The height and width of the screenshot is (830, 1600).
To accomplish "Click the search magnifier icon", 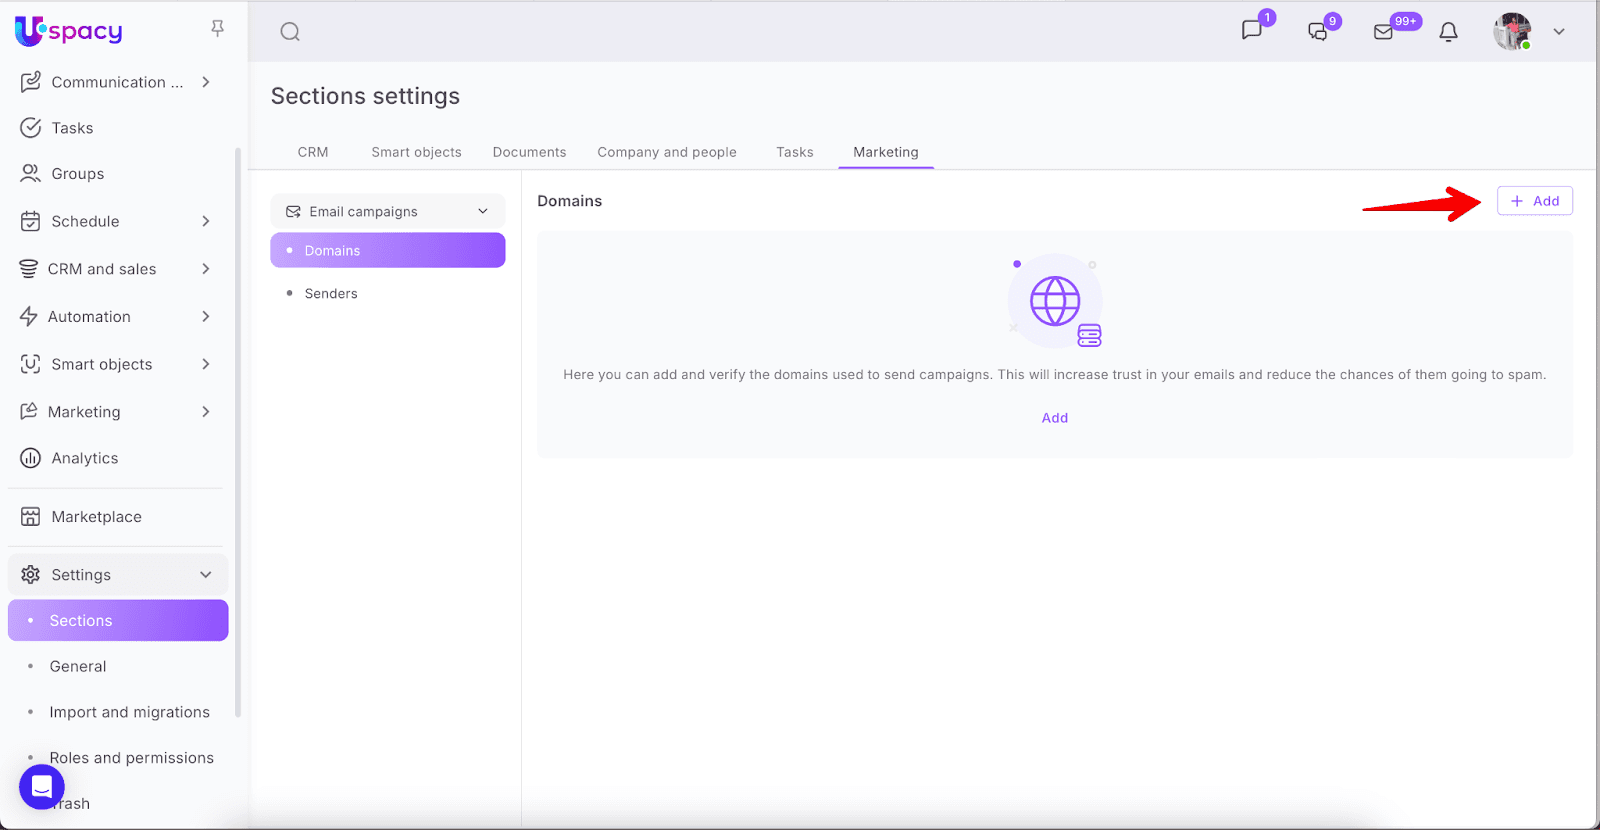I will (290, 32).
